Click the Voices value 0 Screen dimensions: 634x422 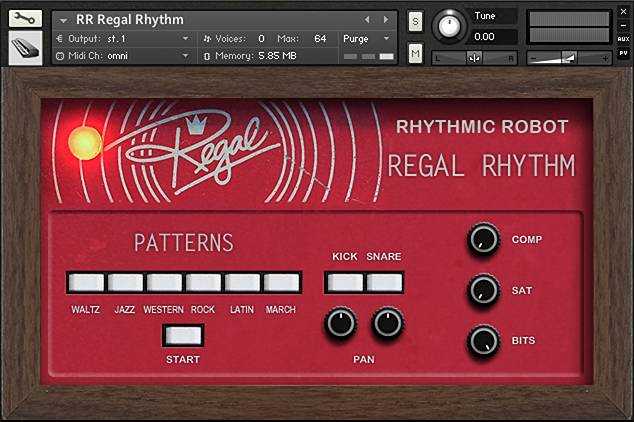[x=262, y=38]
